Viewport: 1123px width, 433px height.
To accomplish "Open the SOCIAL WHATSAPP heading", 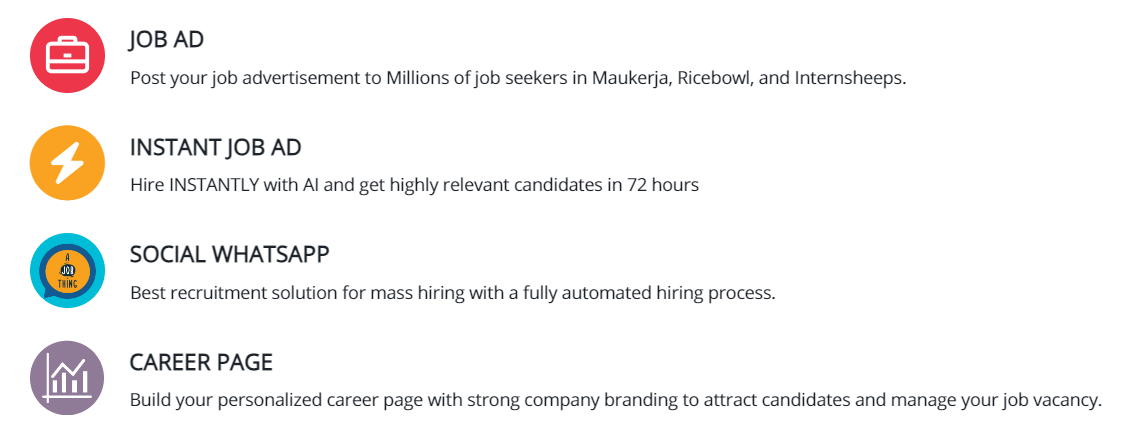I will 229,255.
